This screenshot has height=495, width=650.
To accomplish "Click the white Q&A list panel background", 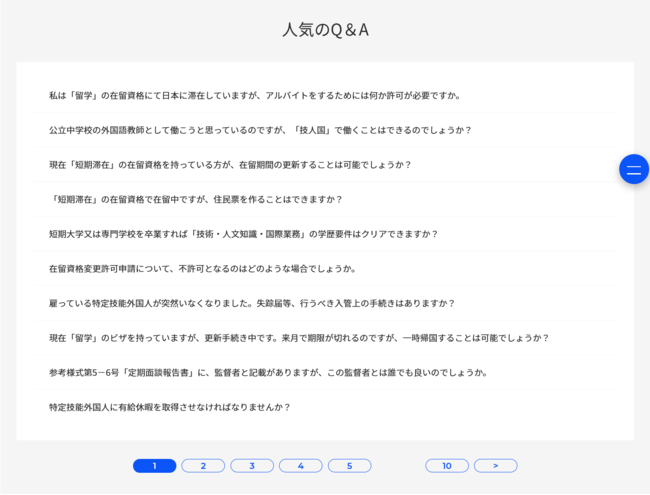I will pos(580,425).
